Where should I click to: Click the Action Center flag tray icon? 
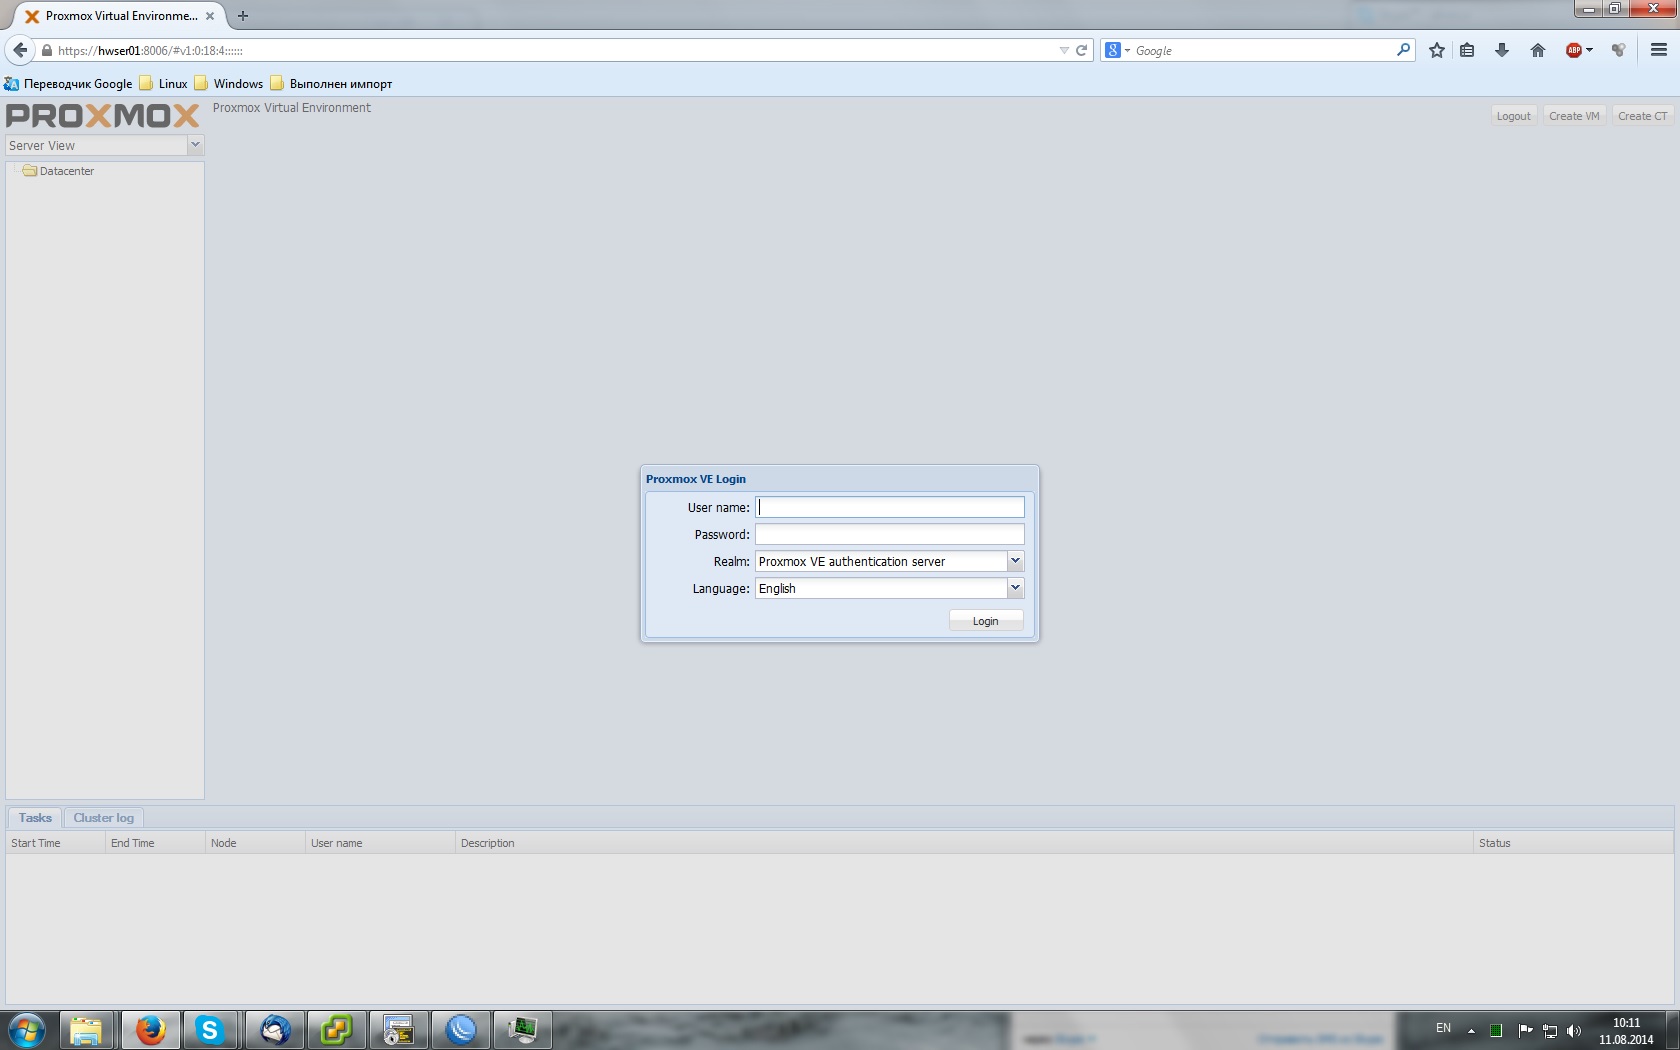pos(1525,1030)
